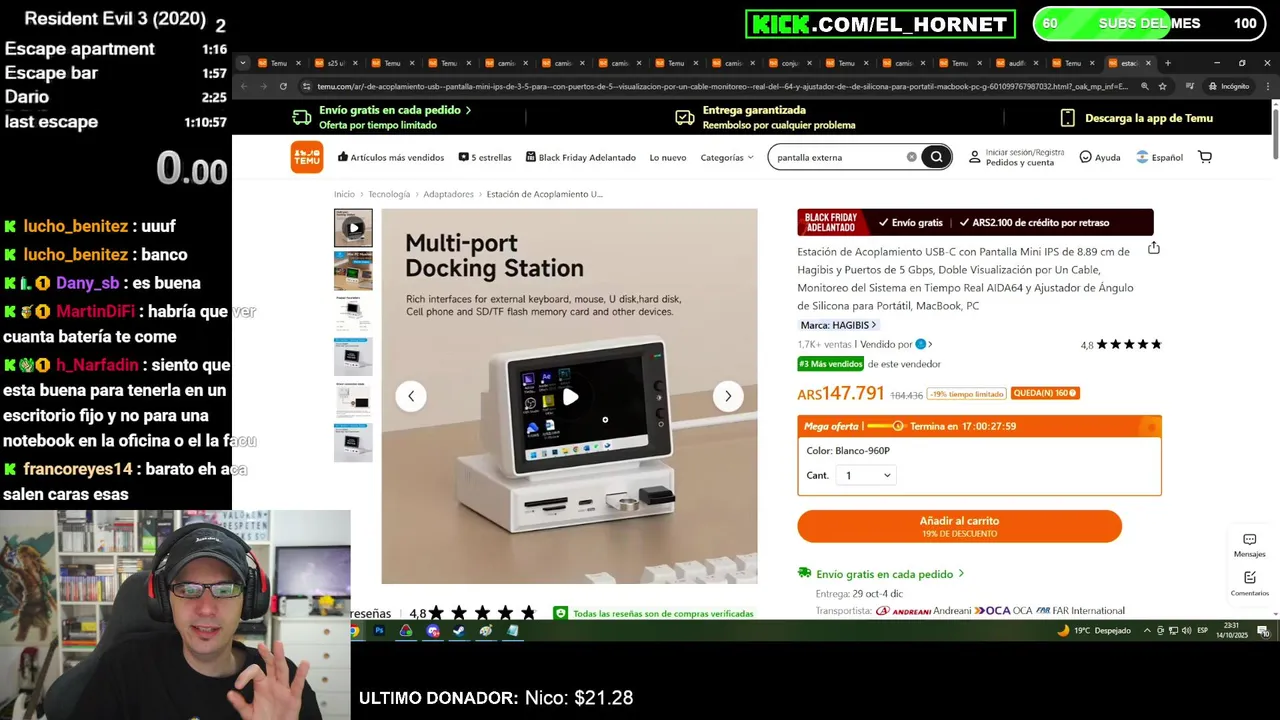Image resolution: width=1280 pixels, height=720 pixels.
Task: Open the notification center icon in tray
Action: click(x=1264, y=631)
